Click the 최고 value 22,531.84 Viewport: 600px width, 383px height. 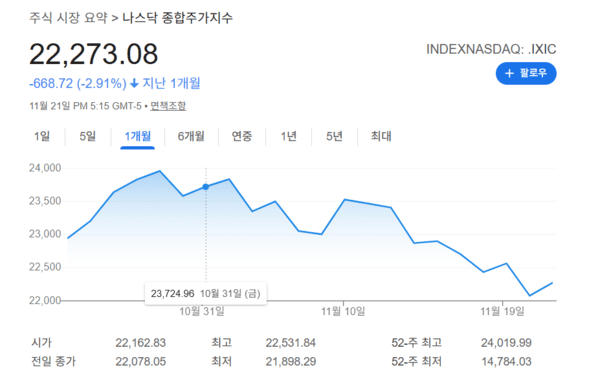(x=291, y=342)
